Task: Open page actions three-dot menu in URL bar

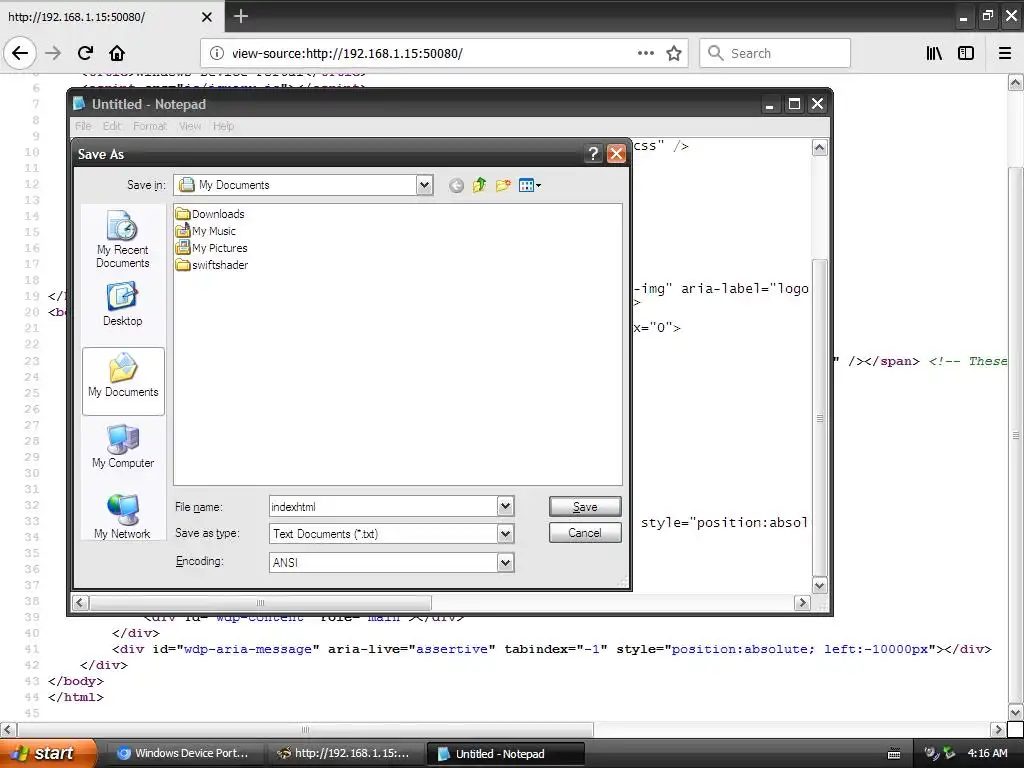Action: tap(646, 53)
